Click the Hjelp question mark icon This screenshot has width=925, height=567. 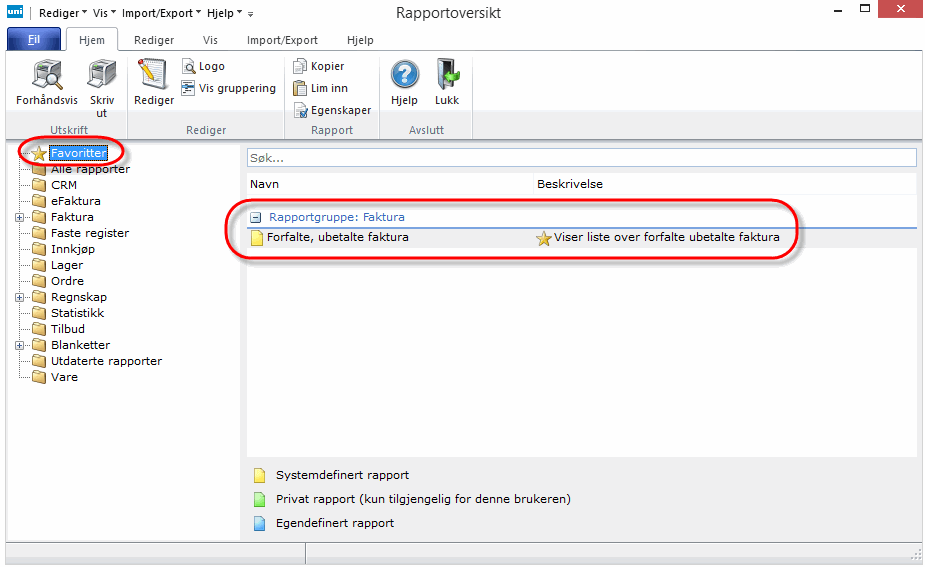(404, 75)
